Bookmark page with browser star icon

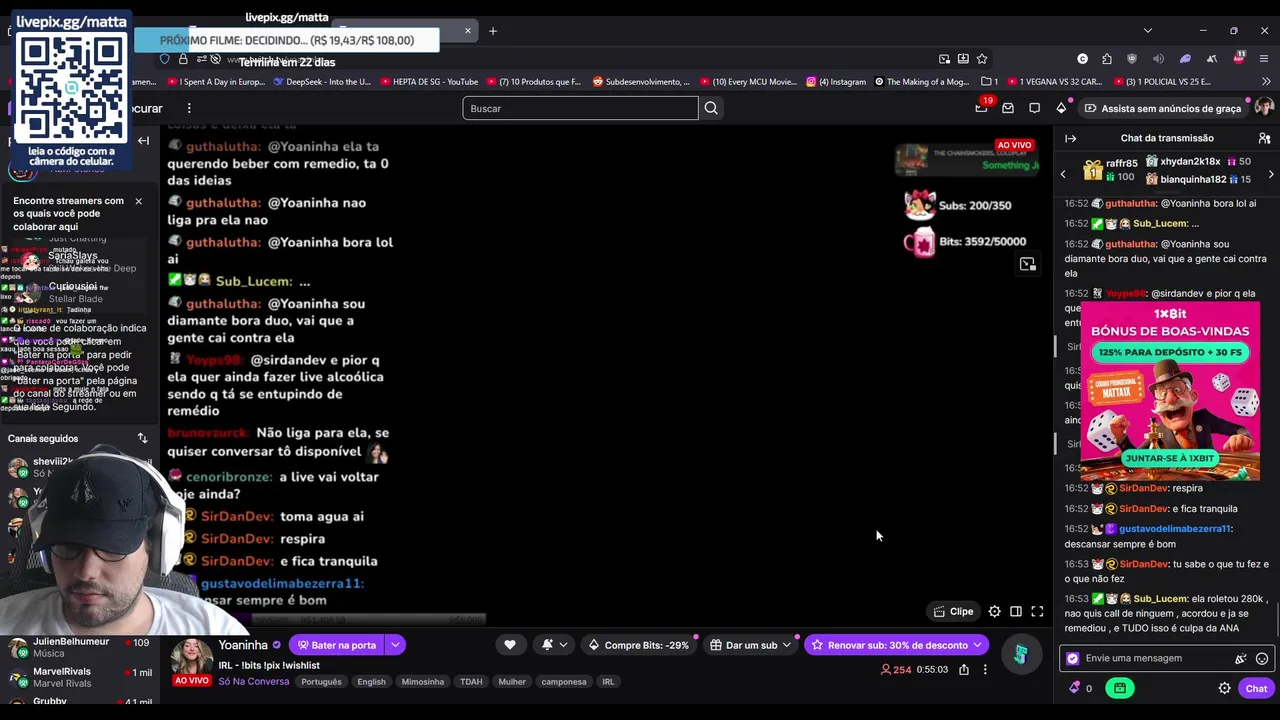(x=982, y=59)
